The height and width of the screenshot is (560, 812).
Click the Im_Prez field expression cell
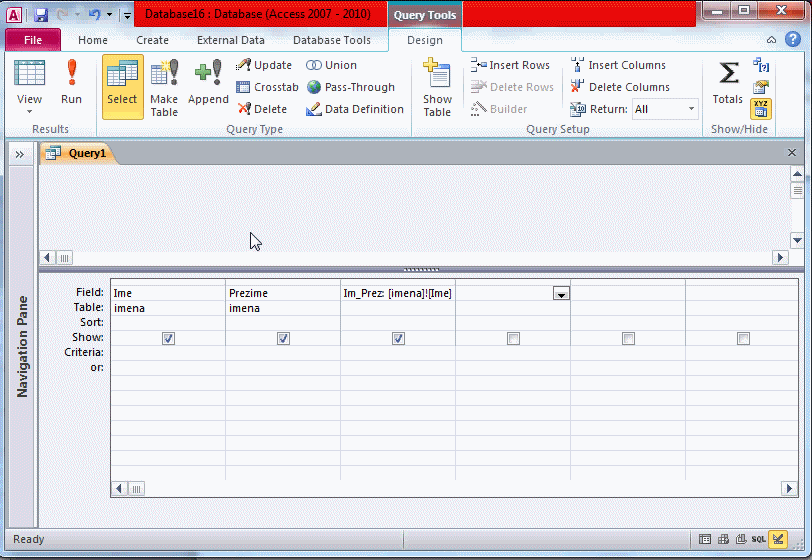point(397,293)
